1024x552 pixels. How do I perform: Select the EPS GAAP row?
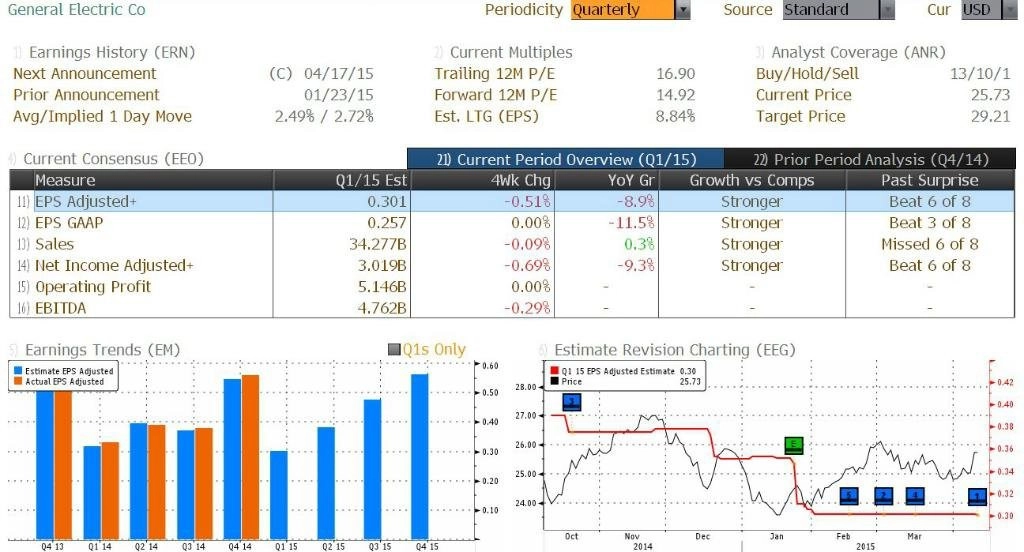[512, 223]
